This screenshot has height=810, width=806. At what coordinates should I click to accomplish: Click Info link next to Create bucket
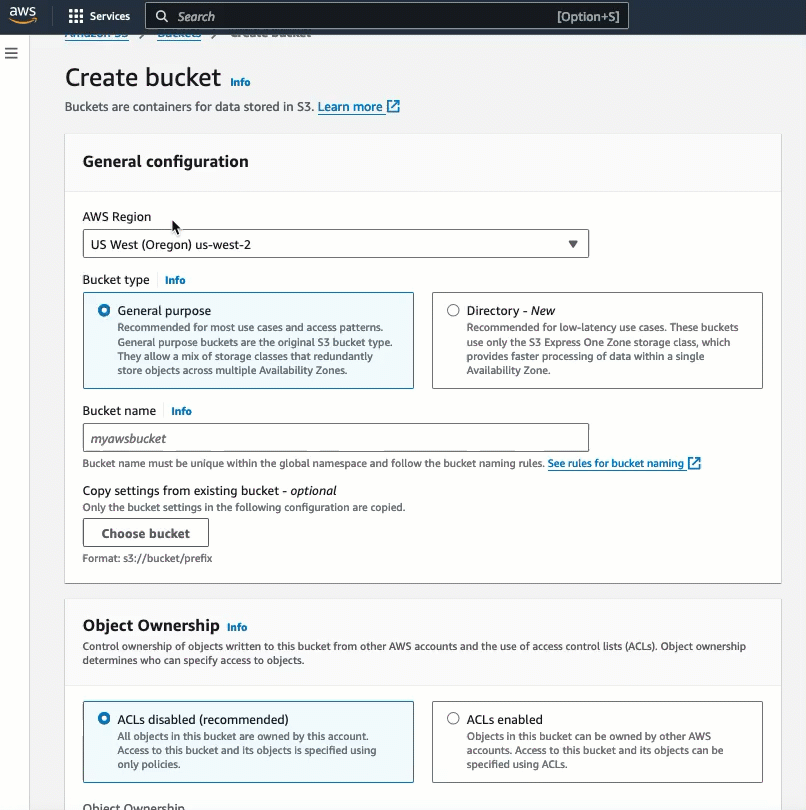coord(240,82)
